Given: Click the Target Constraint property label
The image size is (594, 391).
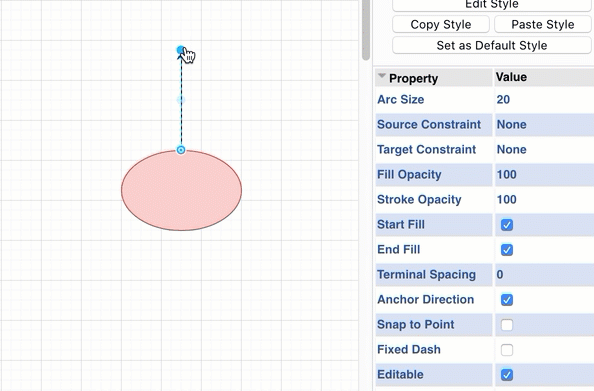Looking at the screenshot, I should click(x=426, y=150).
